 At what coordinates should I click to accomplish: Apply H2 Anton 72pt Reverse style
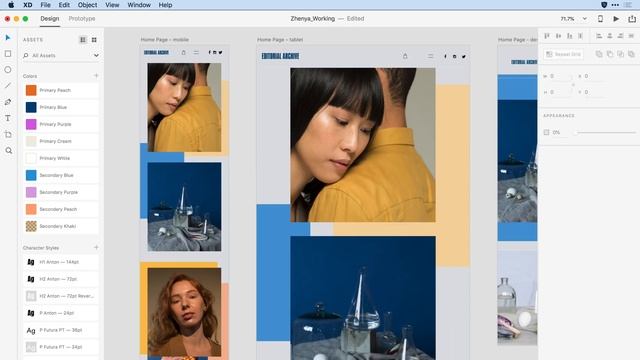(61, 296)
